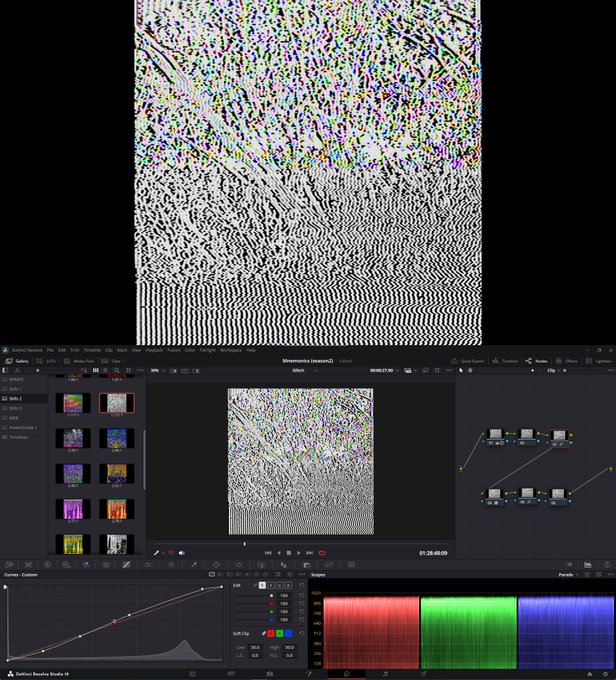Enable the Y luminance curve channel
Screen dimensions: 616x680
262,585
